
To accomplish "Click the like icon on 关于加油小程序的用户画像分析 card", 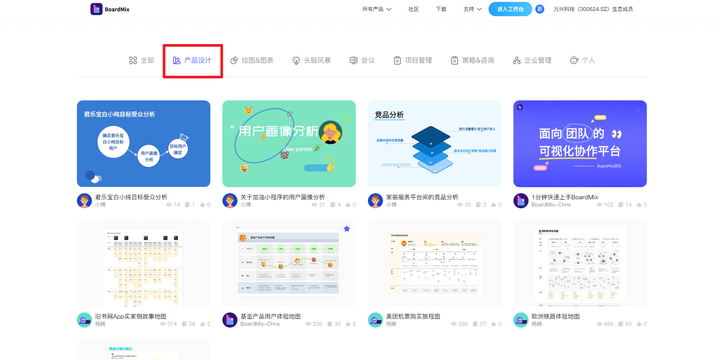I will [x=349, y=204].
